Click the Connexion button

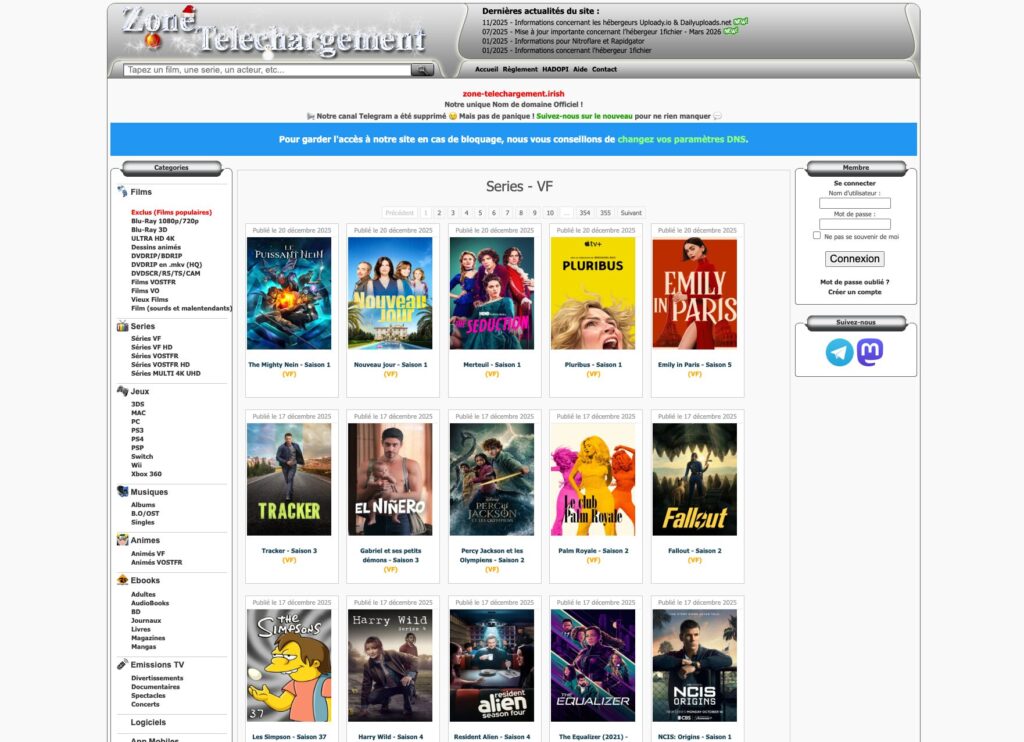(854, 259)
